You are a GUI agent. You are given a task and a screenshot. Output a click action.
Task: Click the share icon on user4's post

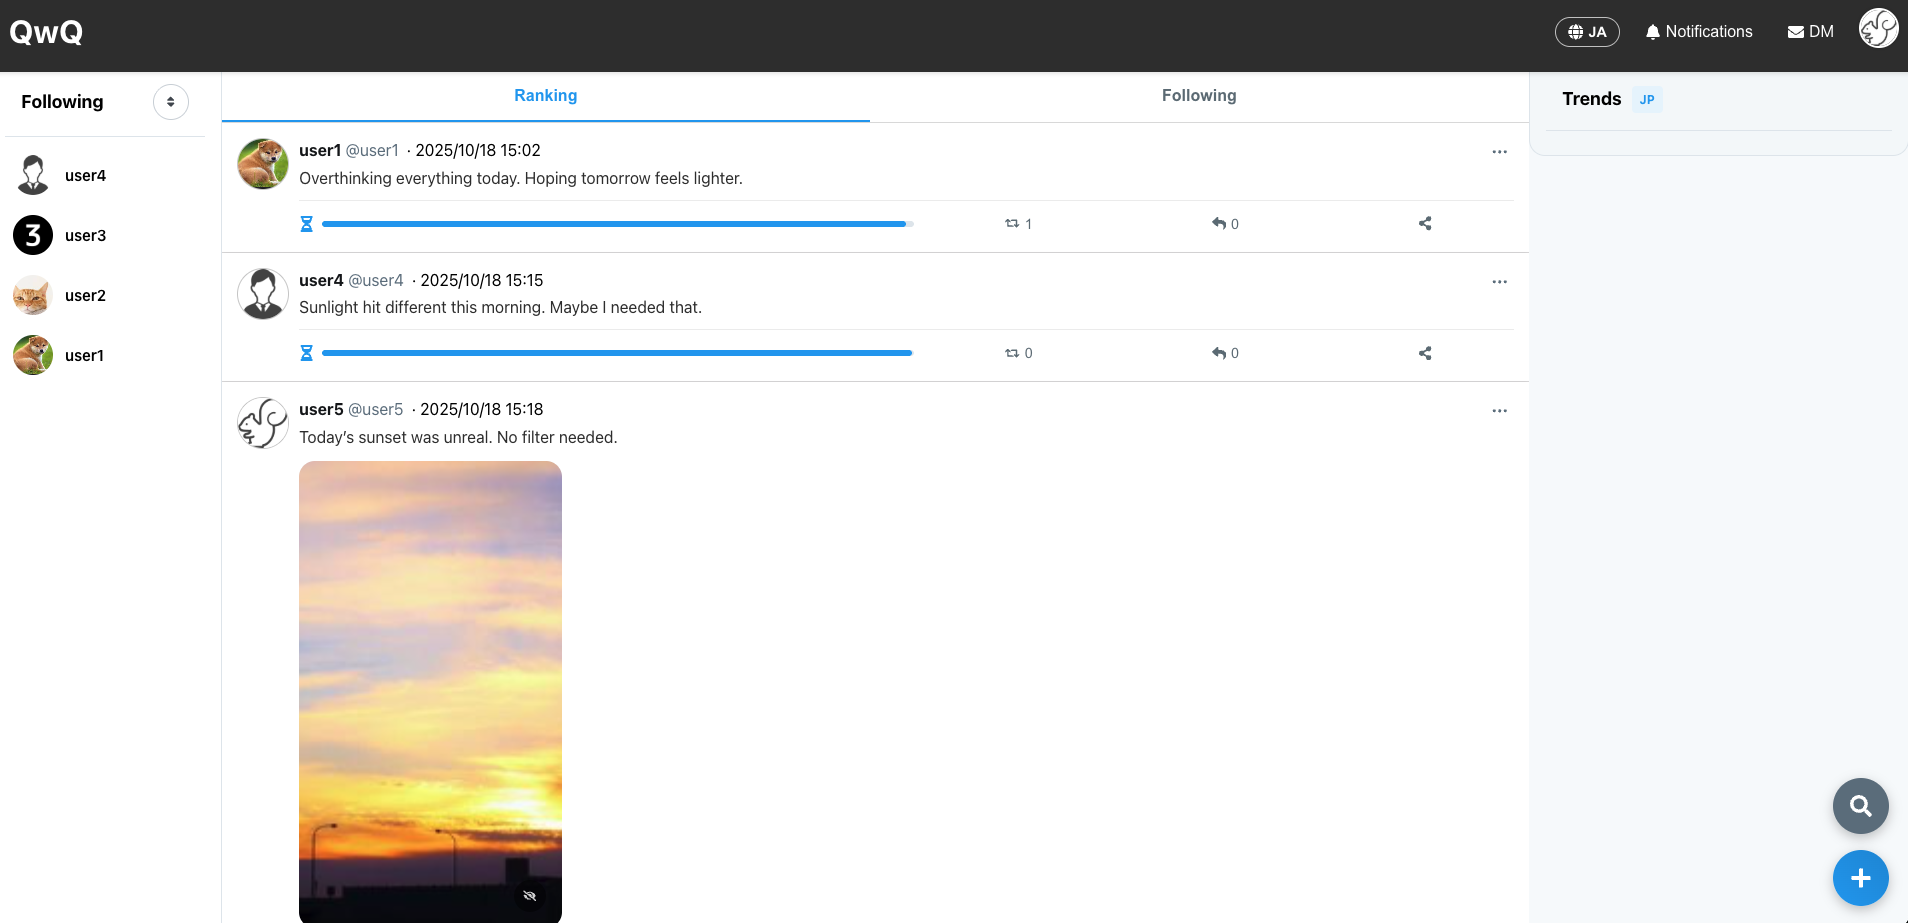coord(1425,353)
